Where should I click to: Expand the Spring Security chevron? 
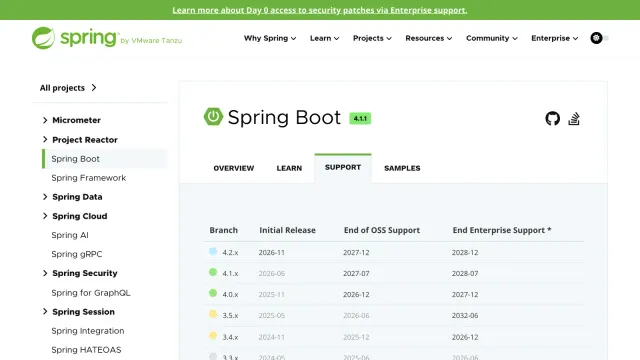pos(45,273)
